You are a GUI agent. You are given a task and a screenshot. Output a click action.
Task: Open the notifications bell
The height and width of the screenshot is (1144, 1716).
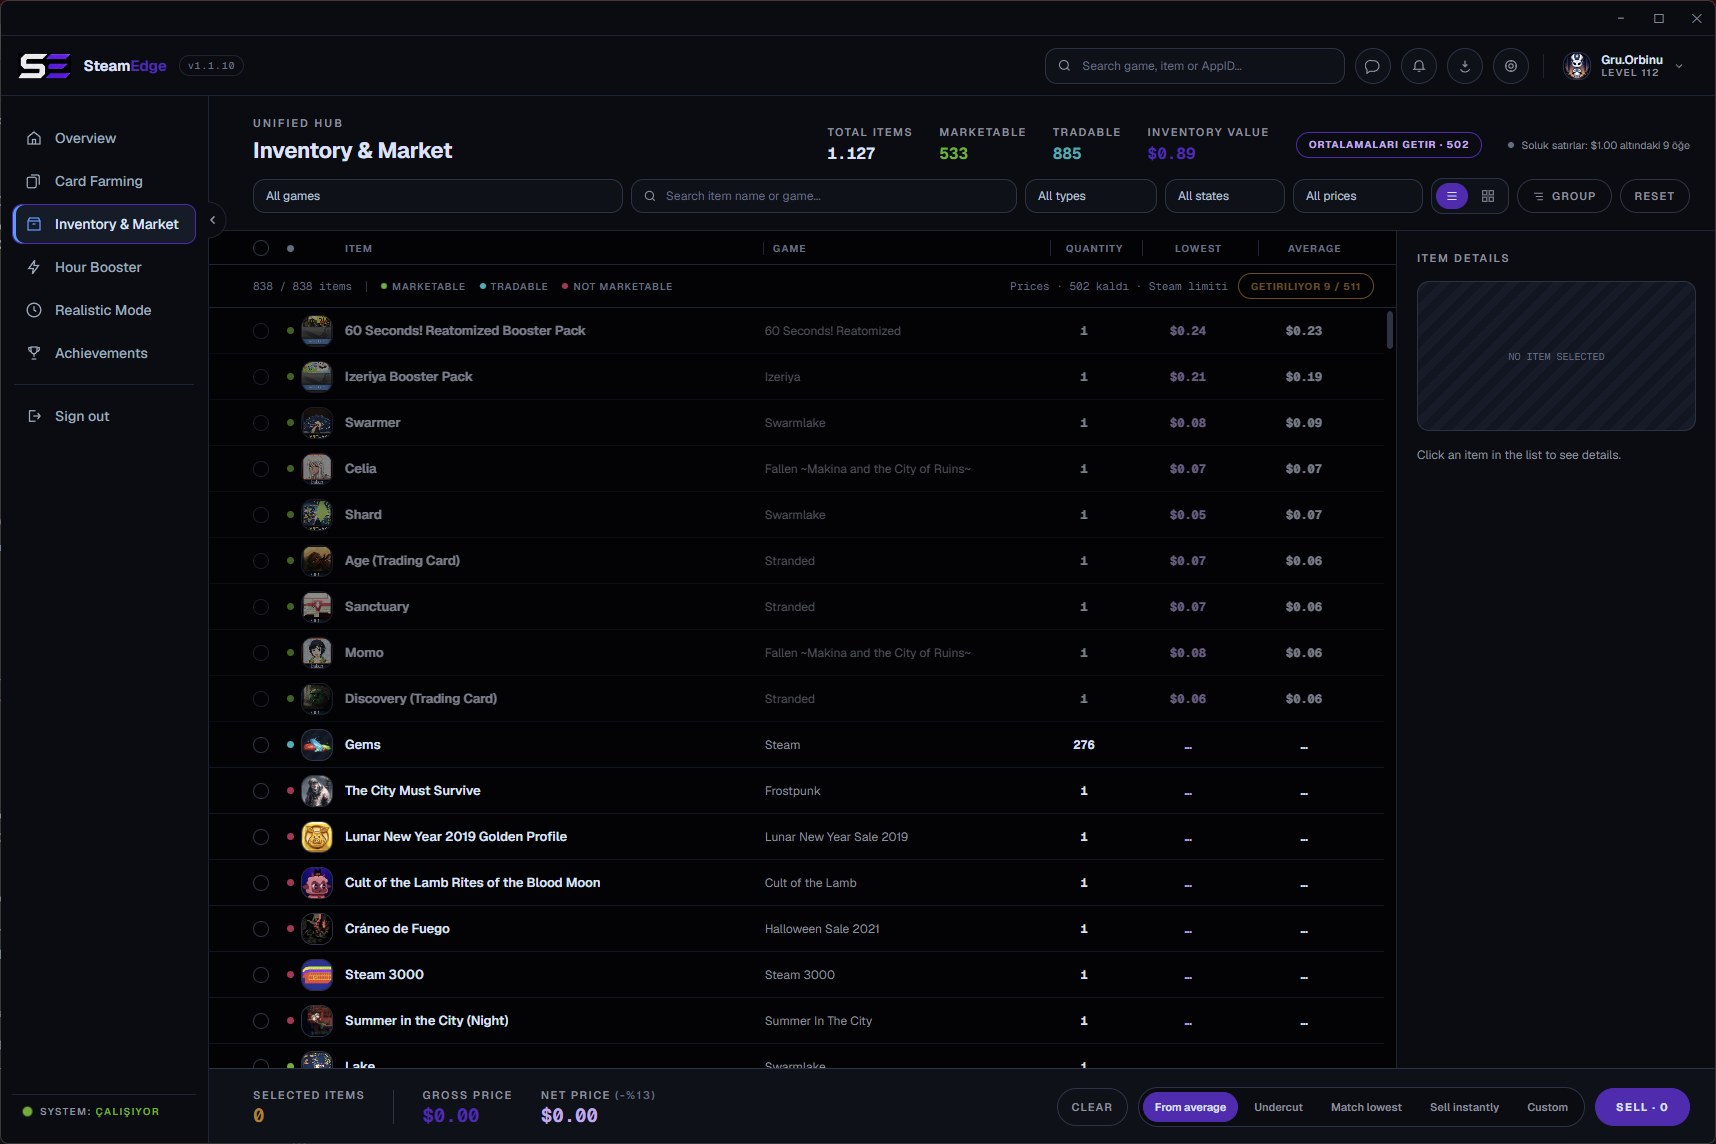(1419, 66)
